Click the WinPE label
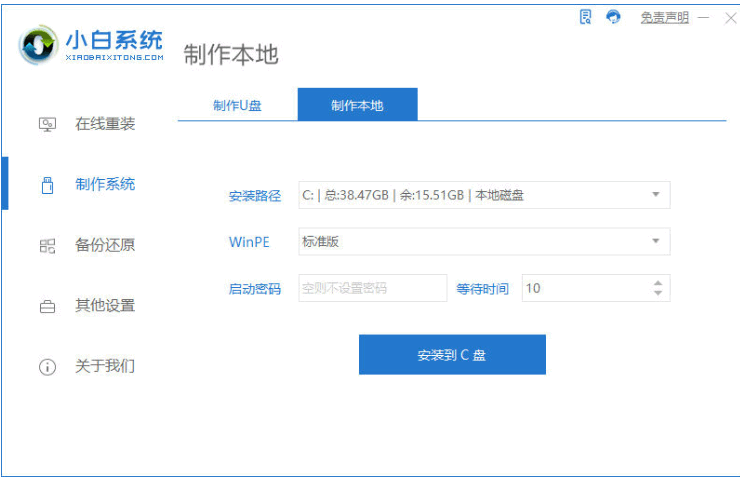The image size is (740, 481). [x=249, y=242]
